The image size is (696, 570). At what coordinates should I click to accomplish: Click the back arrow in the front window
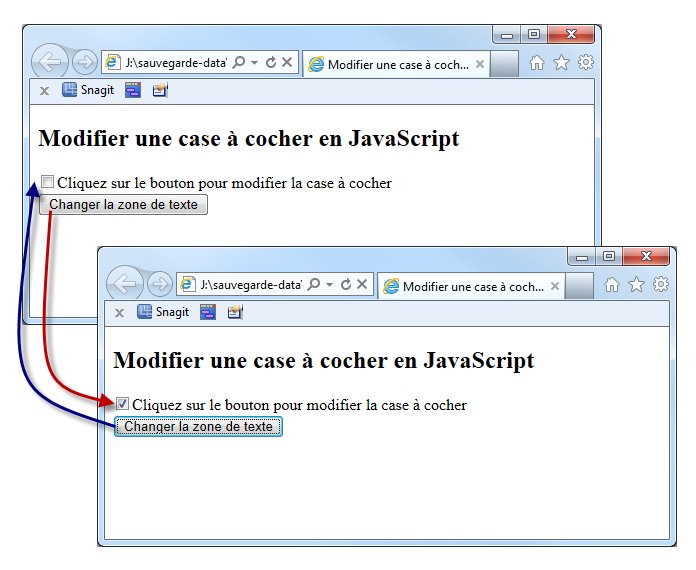tap(125, 284)
